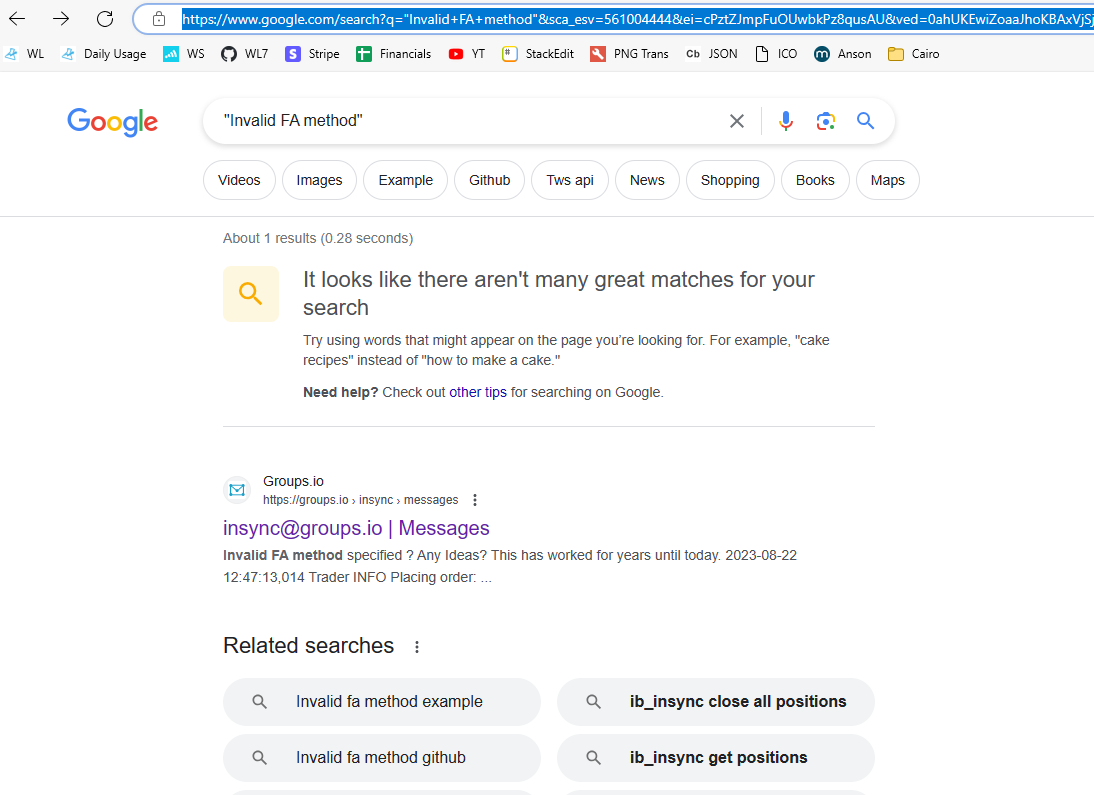The height and width of the screenshot is (795, 1094).
Task: Open the Groups.io result three-dot menu
Action: click(x=475, y=500)
